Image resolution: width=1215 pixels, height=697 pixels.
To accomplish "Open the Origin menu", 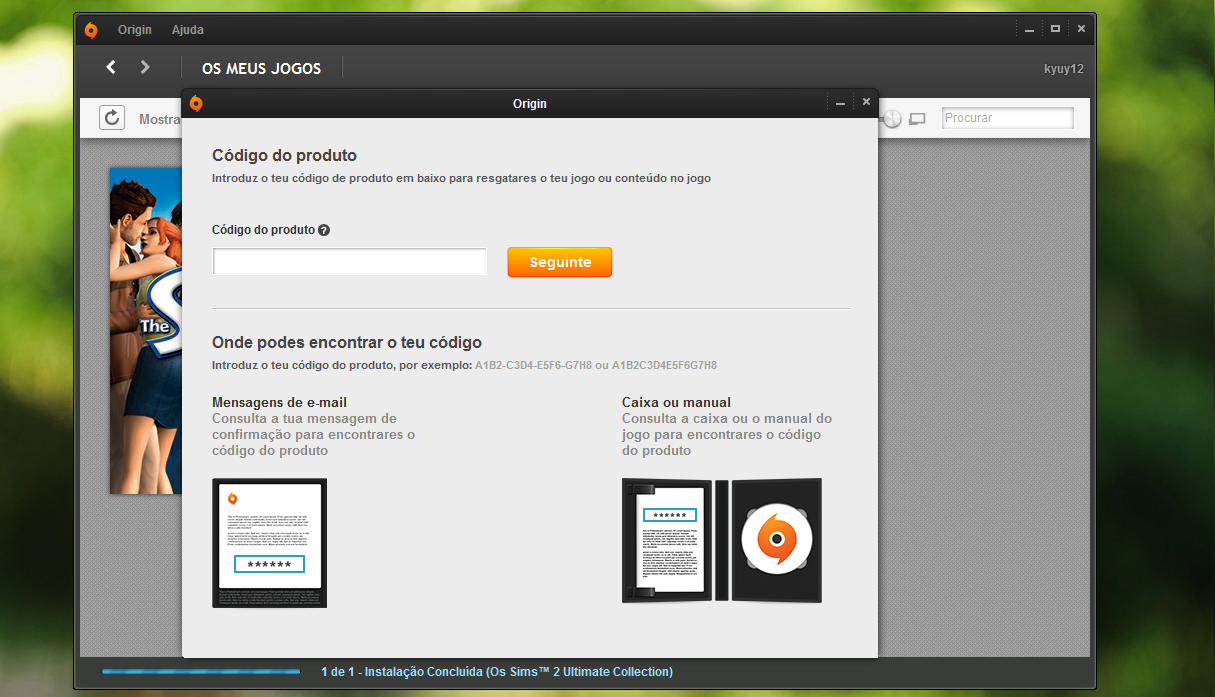I will [135, 30].
